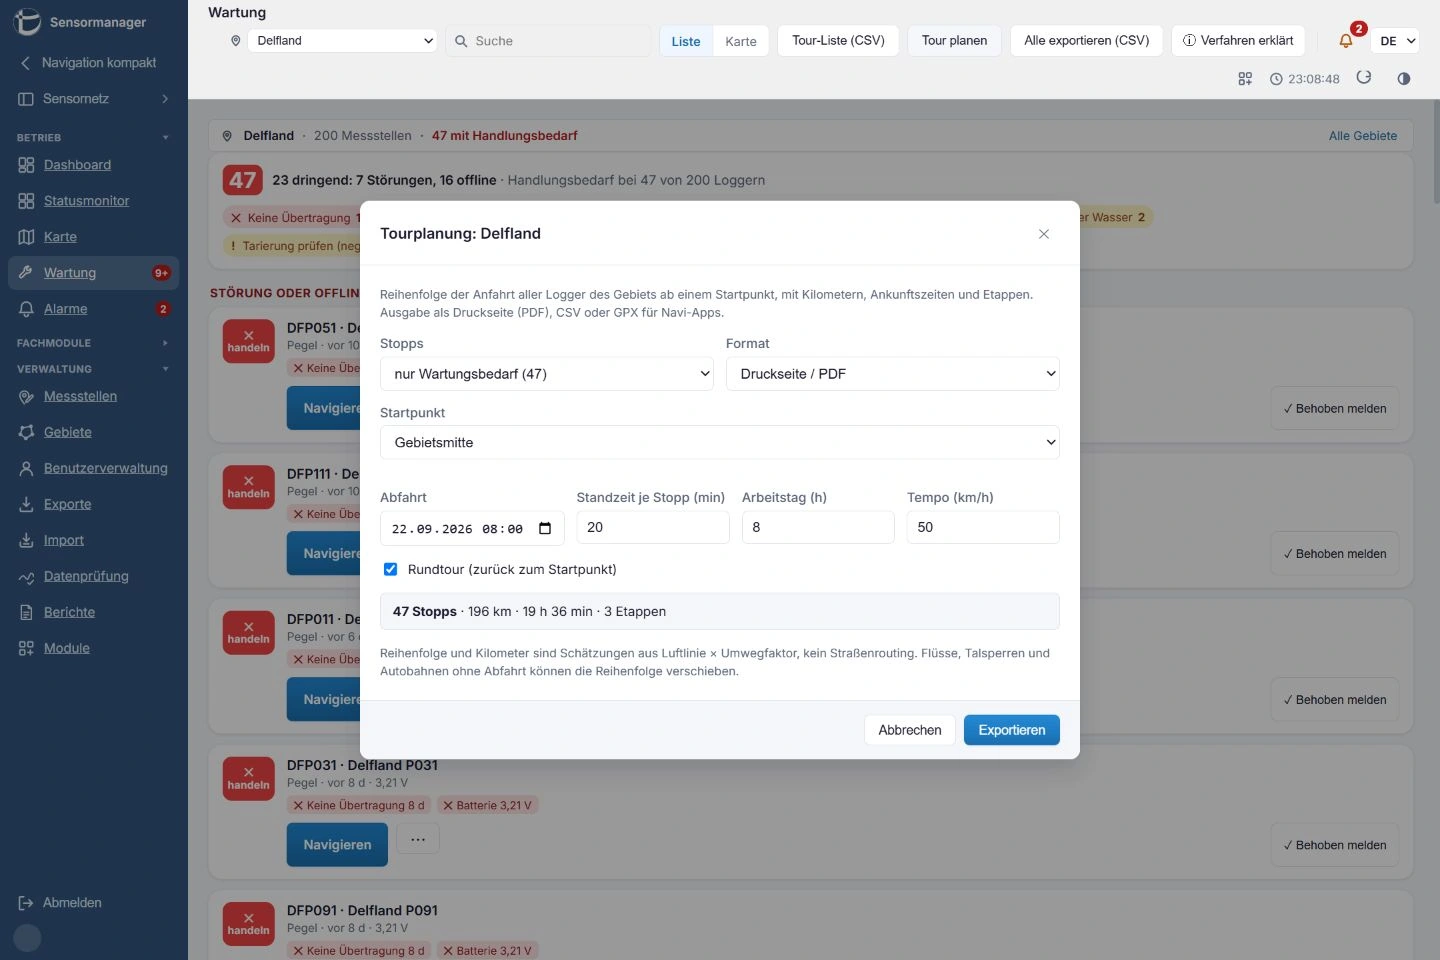Open the Datenprüfung icon in sidebar
Image resolution: width=1440 pixels, height=960 pixels.
[26, 576]
